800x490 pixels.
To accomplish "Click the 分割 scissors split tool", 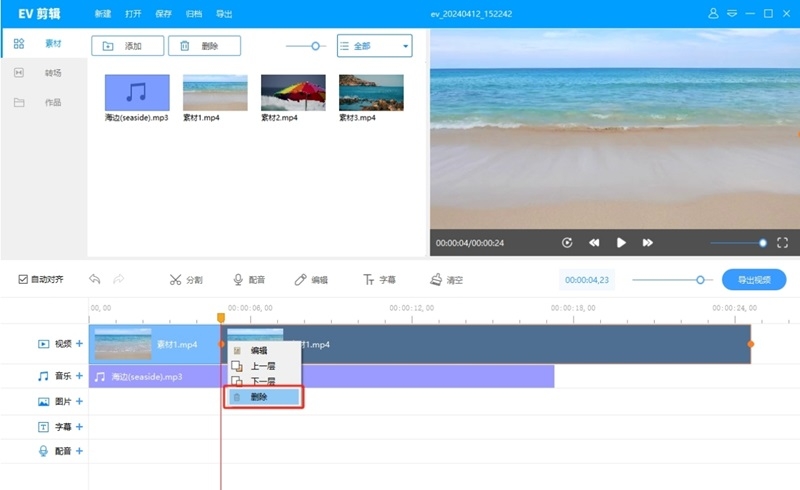I will [186, 280].
